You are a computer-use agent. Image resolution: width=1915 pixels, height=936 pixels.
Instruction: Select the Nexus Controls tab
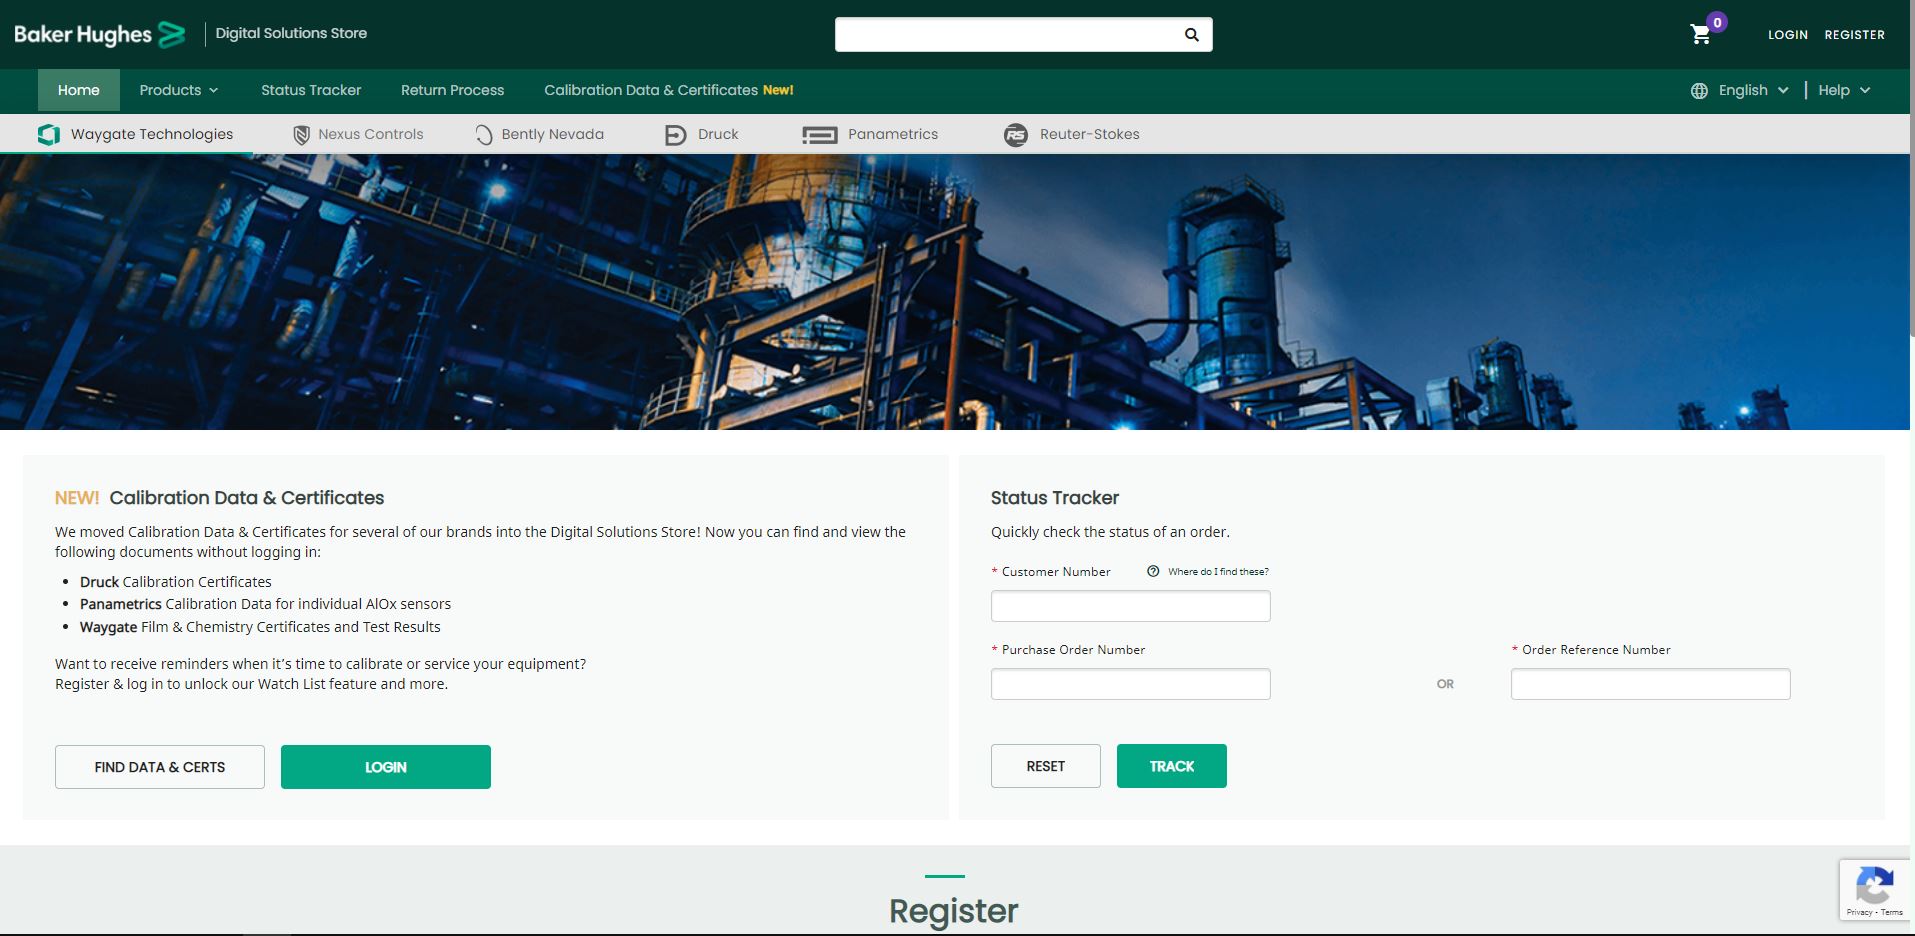(x=358, y=134)
